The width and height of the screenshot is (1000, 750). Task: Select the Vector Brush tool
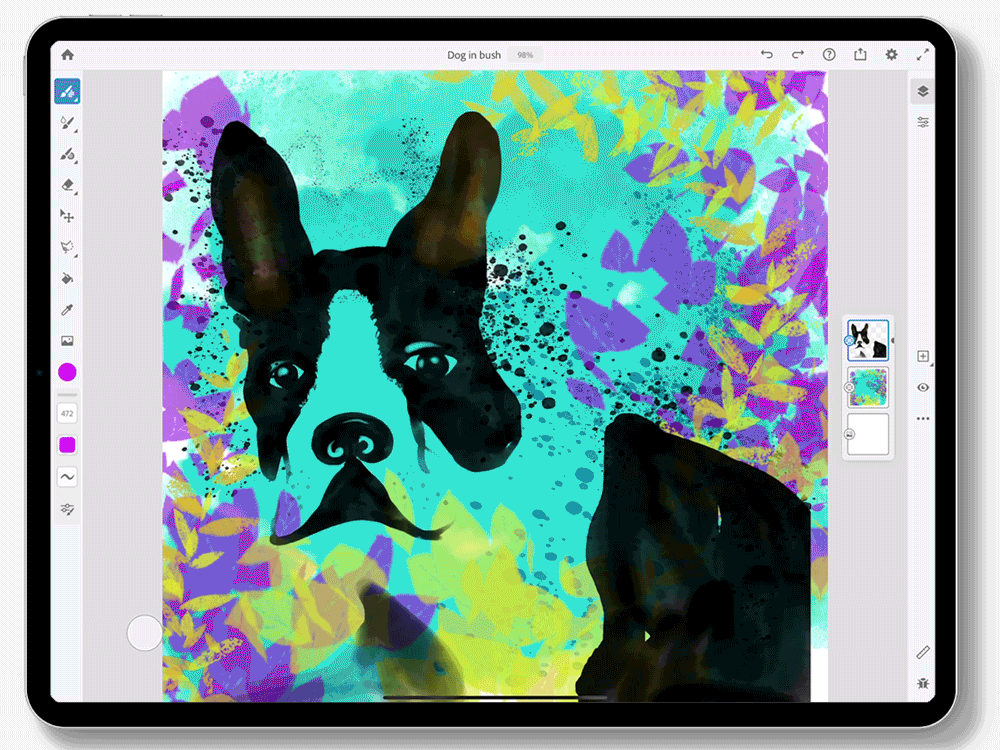[67, 154]
